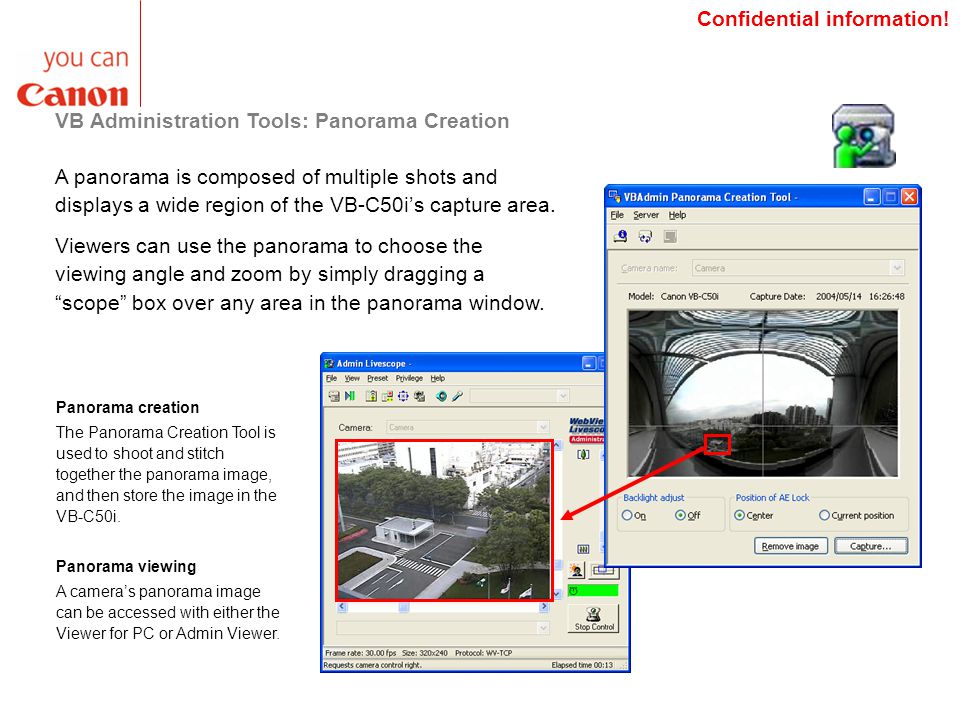Screen dimensions: 960x720
Task: Click the panorama preview image in Panorama Tool
Action: (762, 393)
